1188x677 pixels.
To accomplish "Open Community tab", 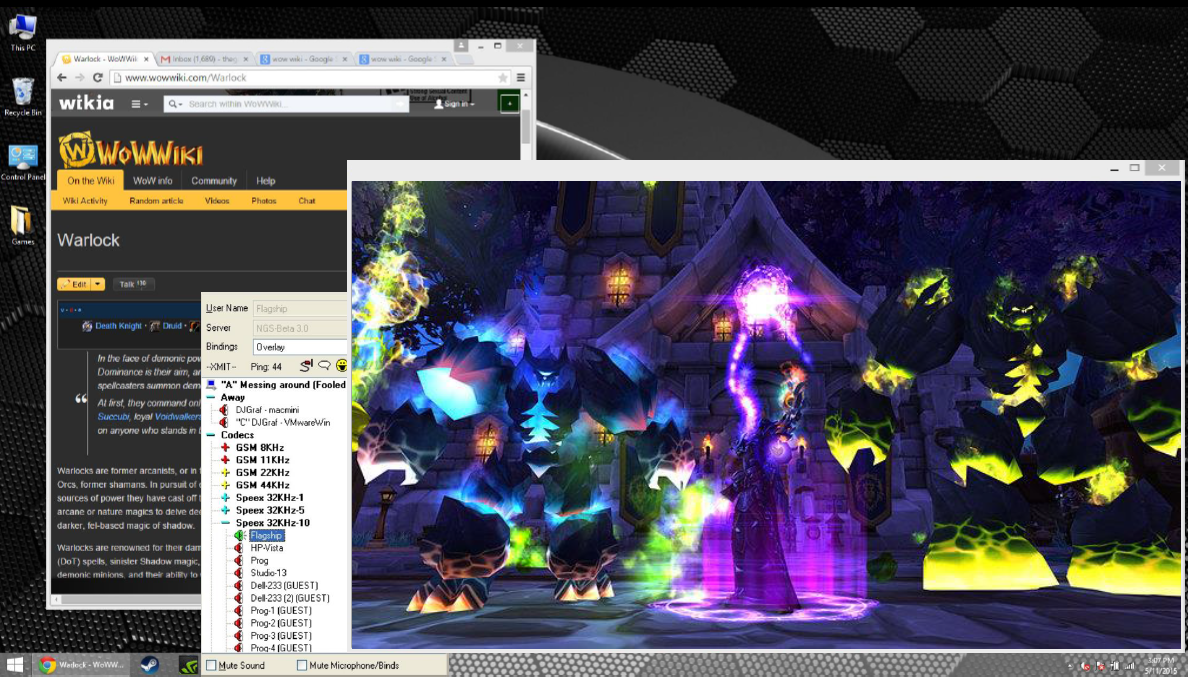I will click(214, 180).
